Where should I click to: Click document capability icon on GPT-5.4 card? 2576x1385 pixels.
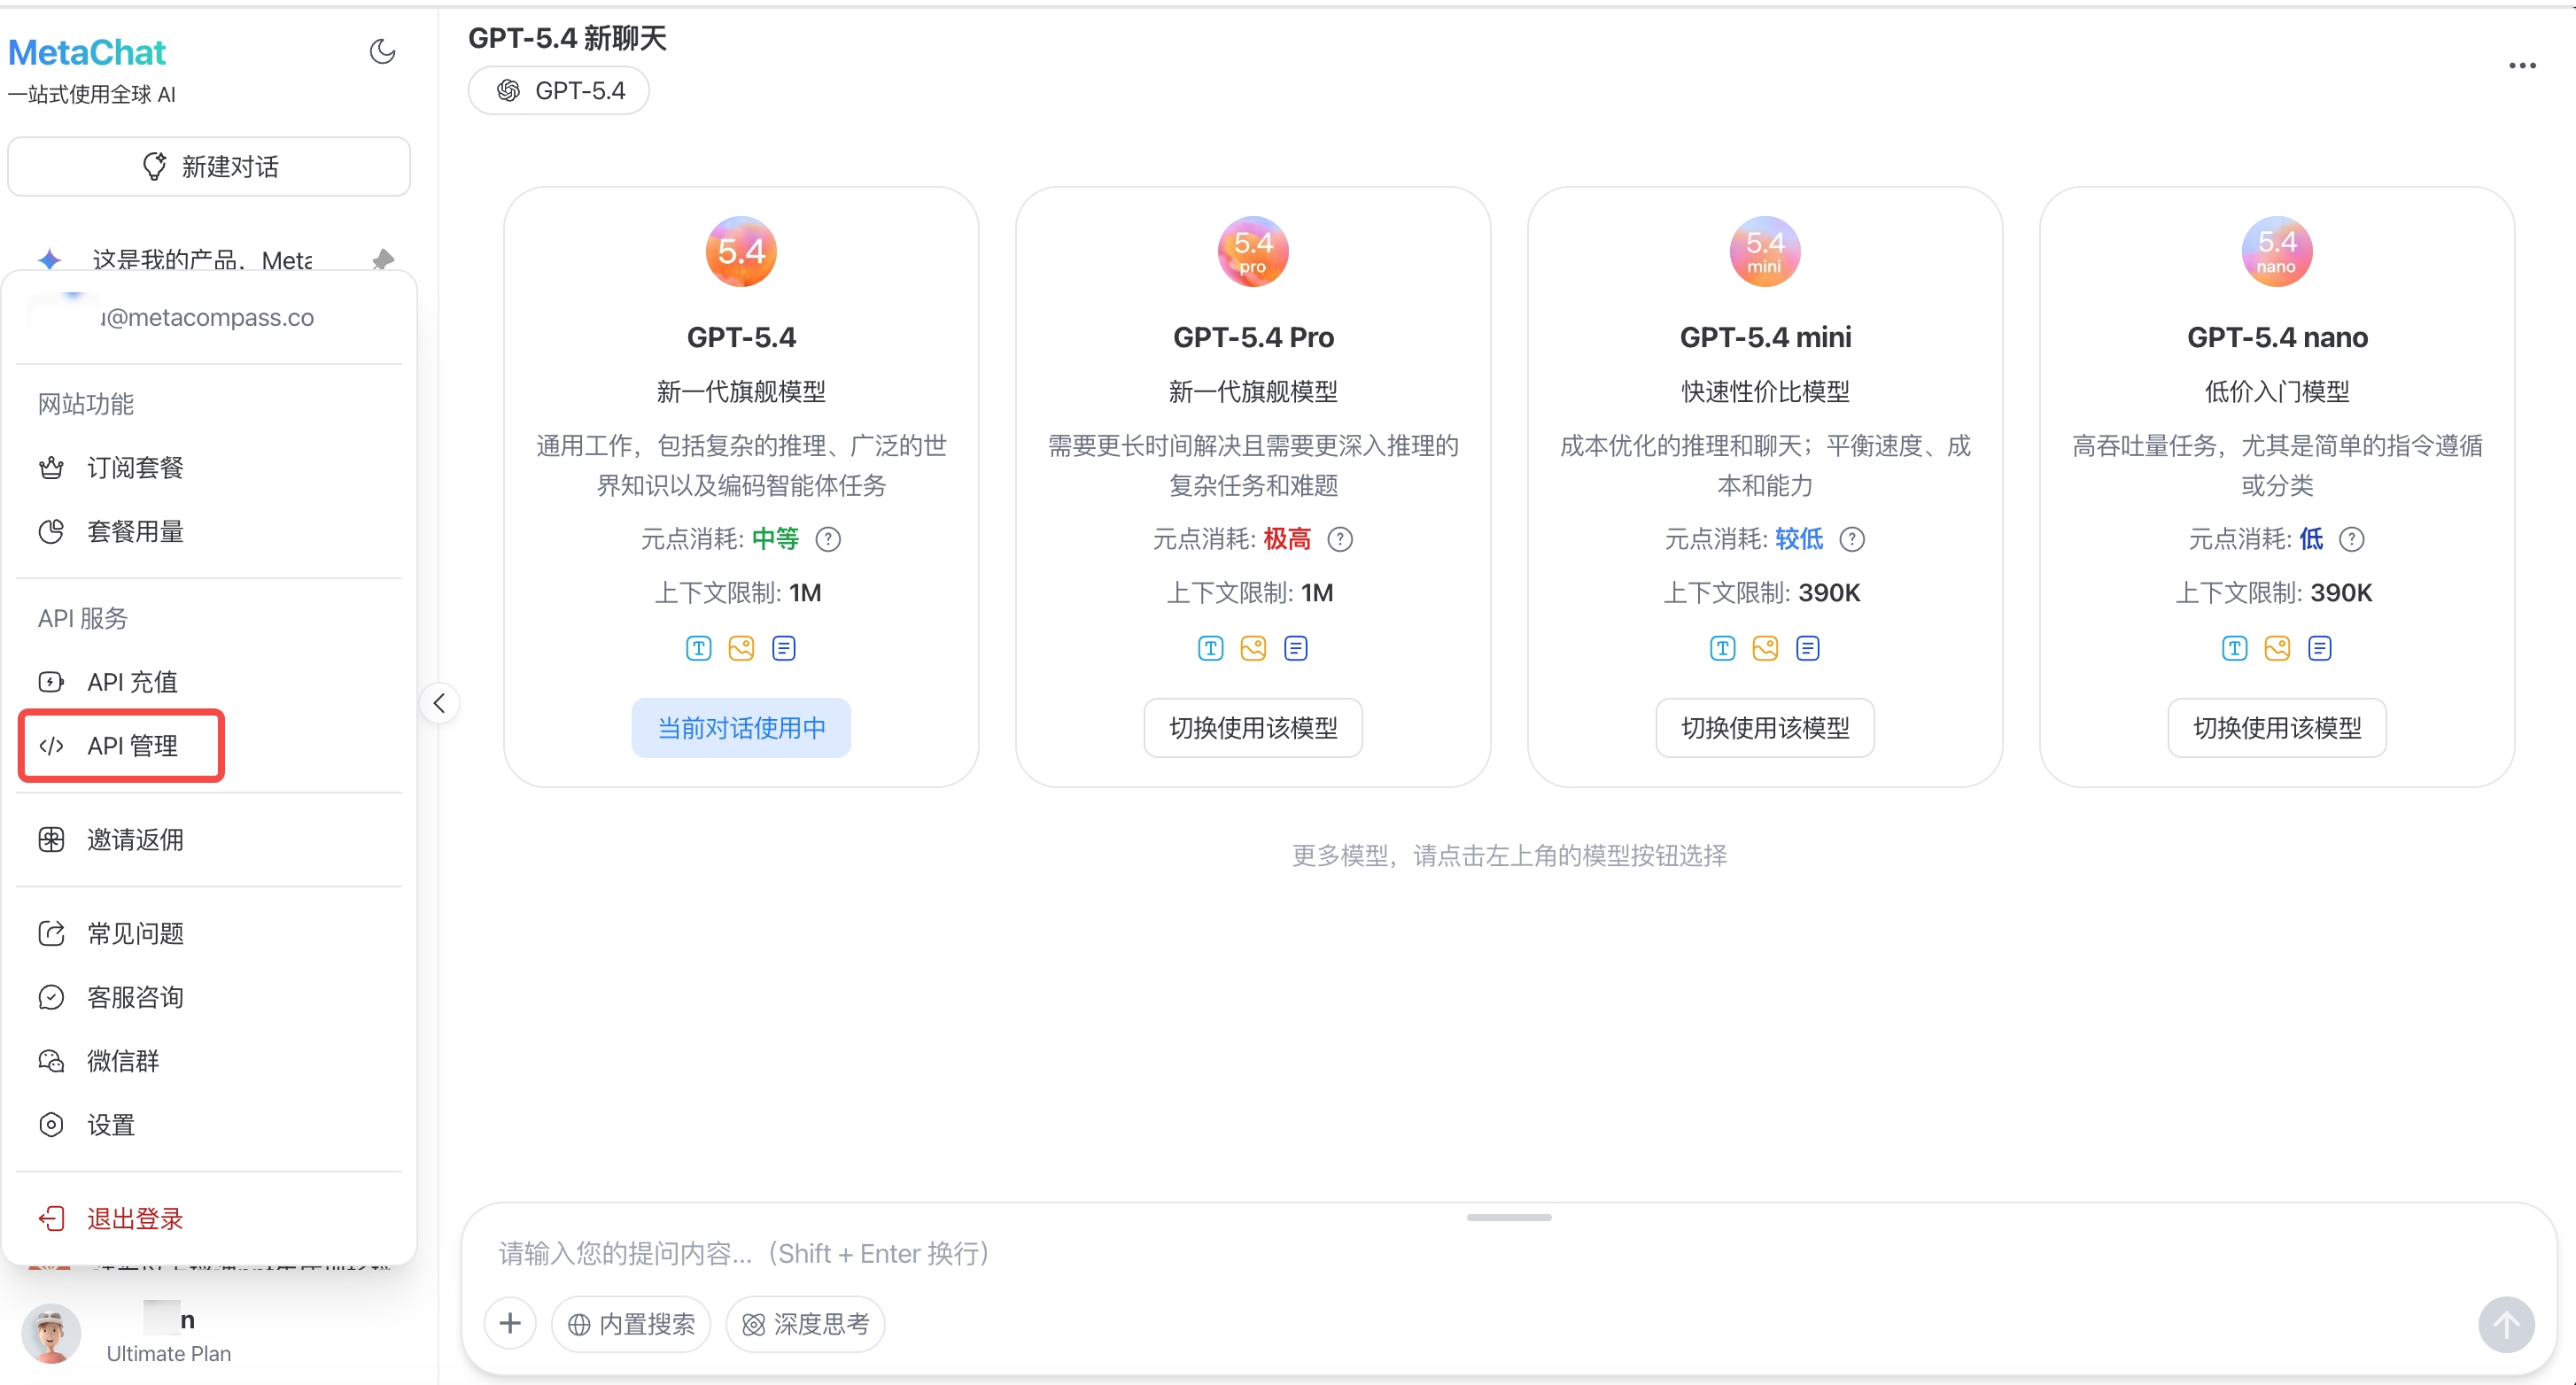pyautogui.click(x=784, y=649)
